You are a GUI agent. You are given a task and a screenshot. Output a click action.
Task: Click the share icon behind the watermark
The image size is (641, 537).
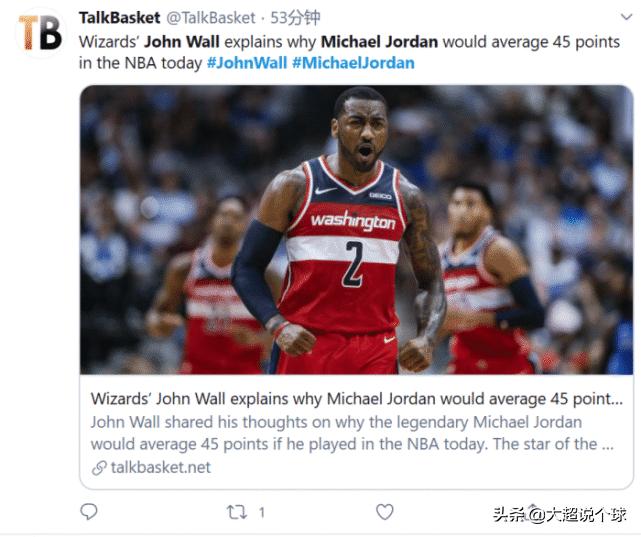coord(532,511)
